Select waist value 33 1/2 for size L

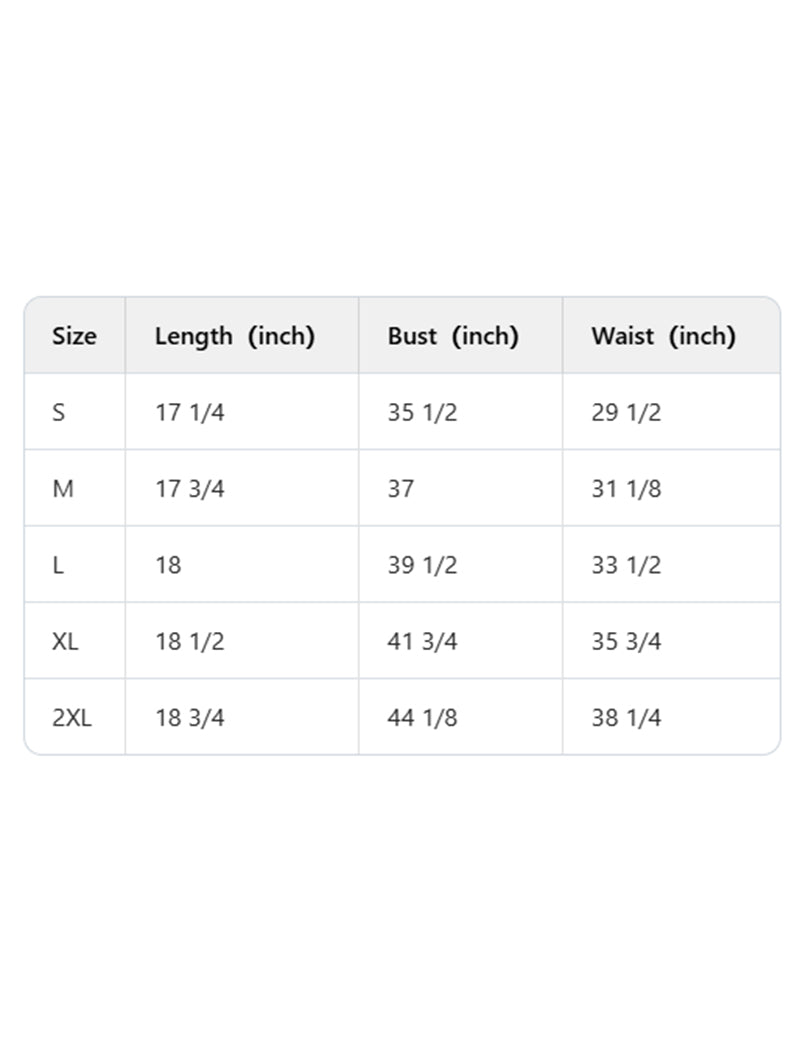point(626,565)
